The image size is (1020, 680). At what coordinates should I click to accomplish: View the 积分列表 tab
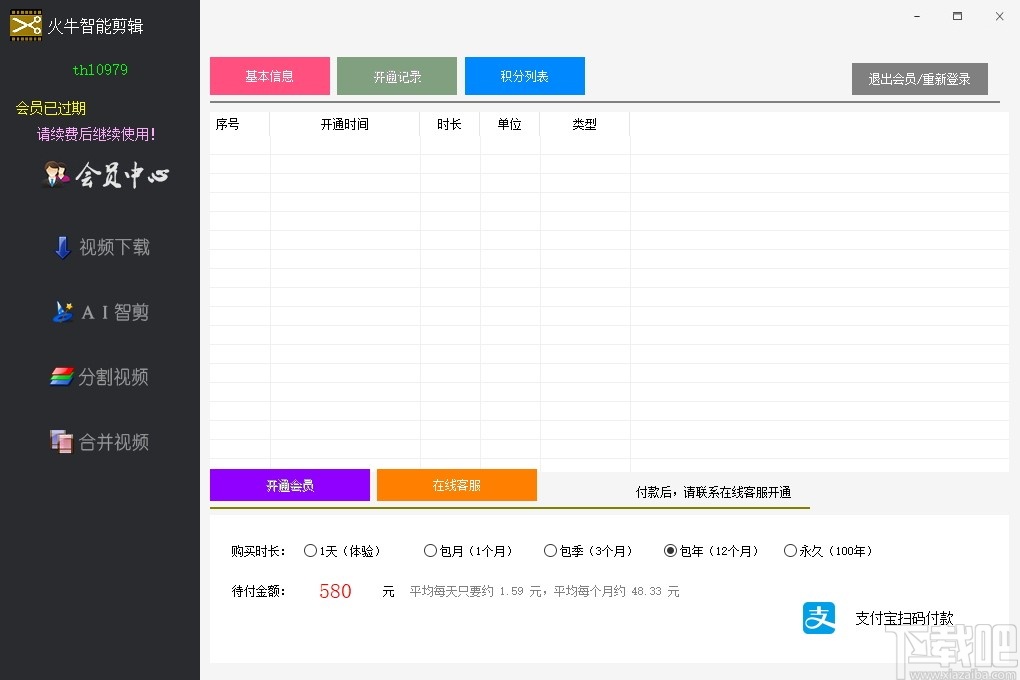coord(524,75)
